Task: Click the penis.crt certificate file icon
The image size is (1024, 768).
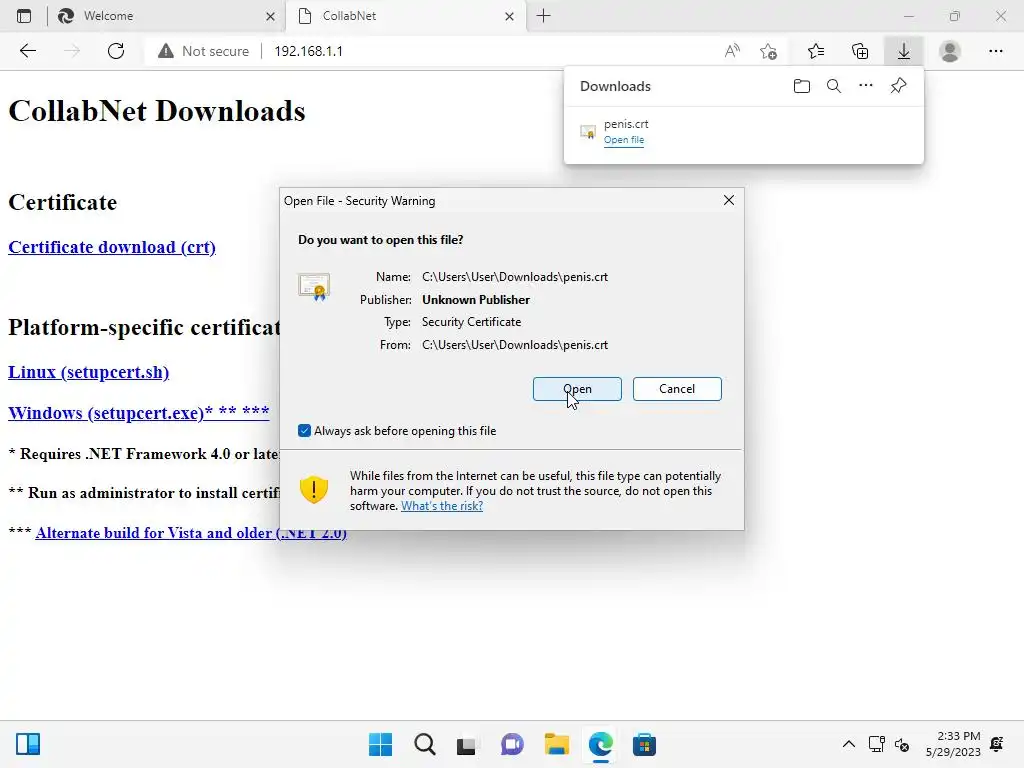Action: point(588,132)
